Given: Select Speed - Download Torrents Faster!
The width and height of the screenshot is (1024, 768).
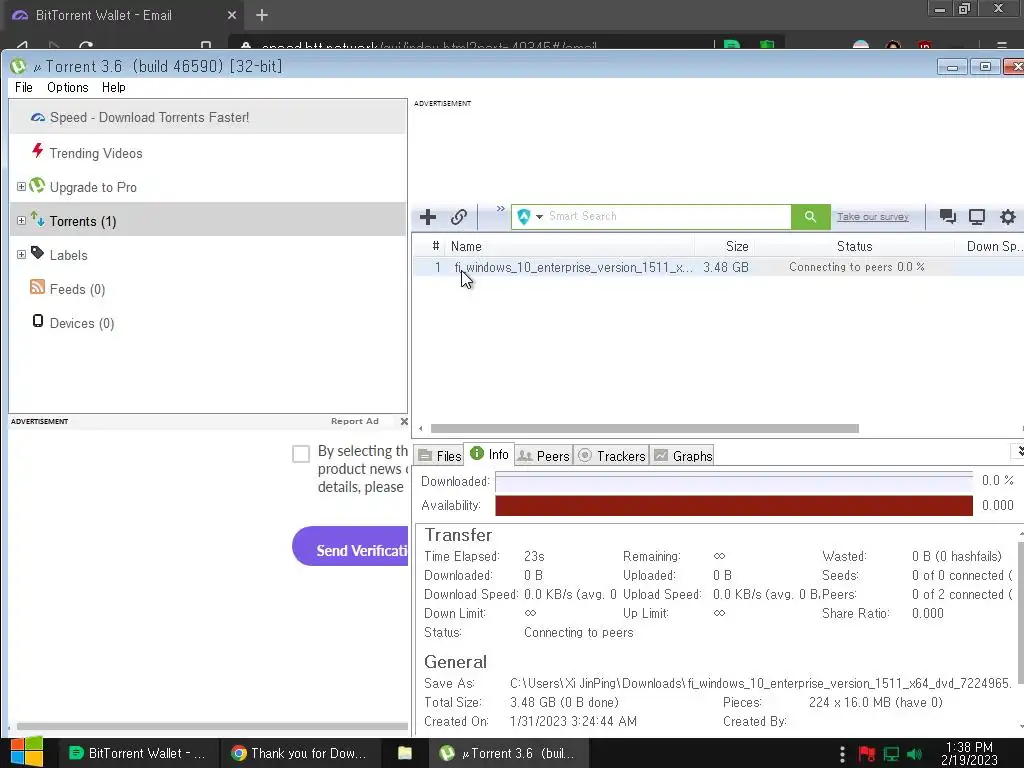Looking at the screenshot, I should 208,118.
